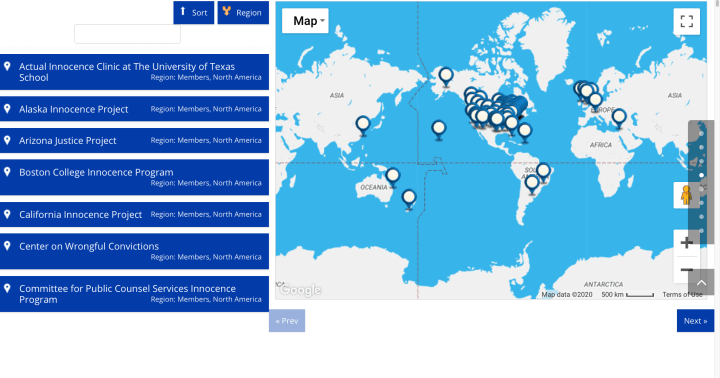Go to next page of results
Image resolution: width=720 pixels, height=378 pixels.
point(695,321)
